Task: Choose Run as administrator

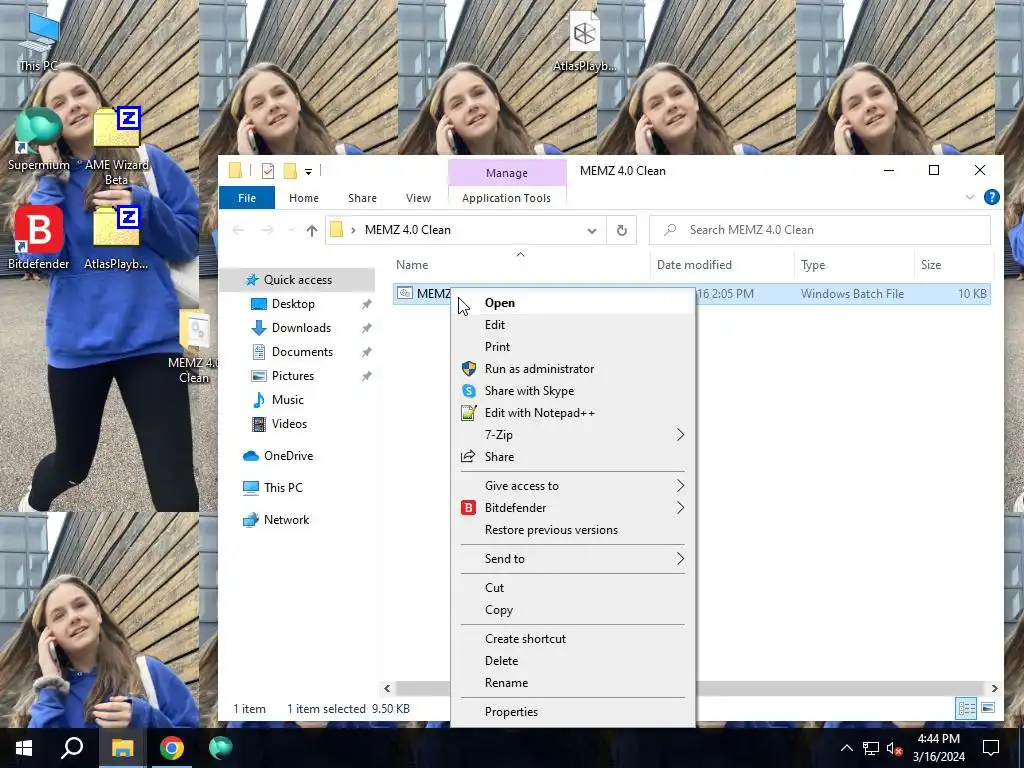Action: 573,369
